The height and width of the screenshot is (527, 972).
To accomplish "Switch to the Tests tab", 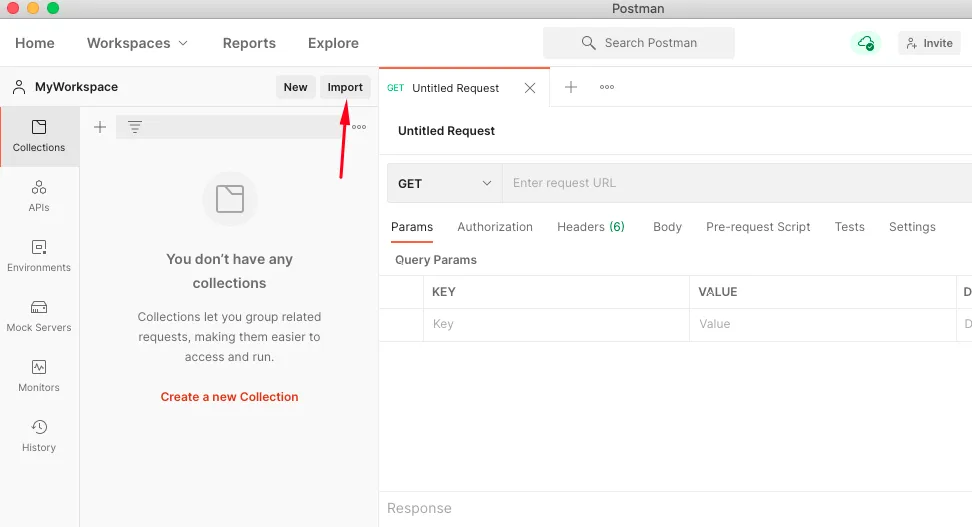I will [849, 227].
